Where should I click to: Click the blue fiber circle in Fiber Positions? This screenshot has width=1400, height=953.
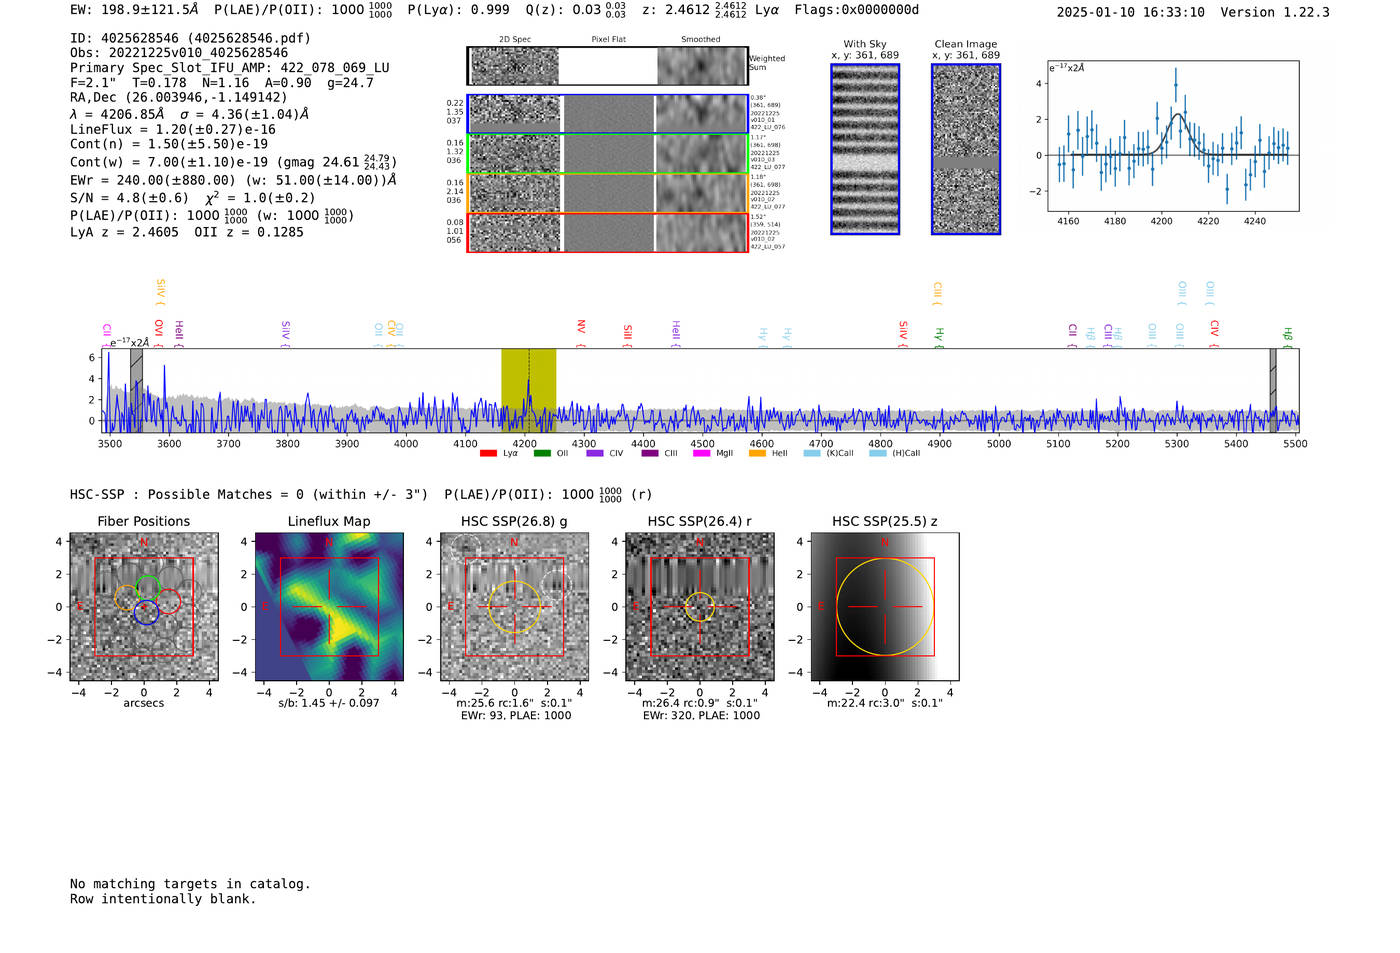click(x=146, y=613)
